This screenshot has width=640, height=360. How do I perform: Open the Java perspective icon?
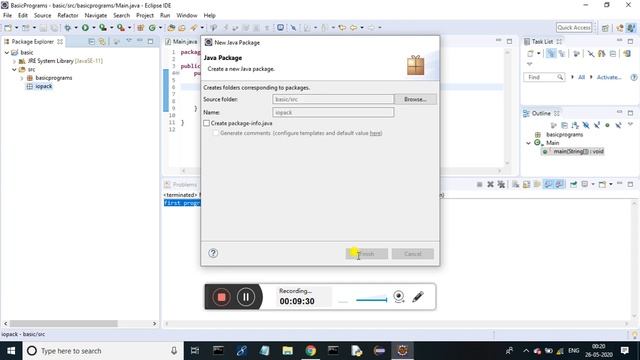631,27
